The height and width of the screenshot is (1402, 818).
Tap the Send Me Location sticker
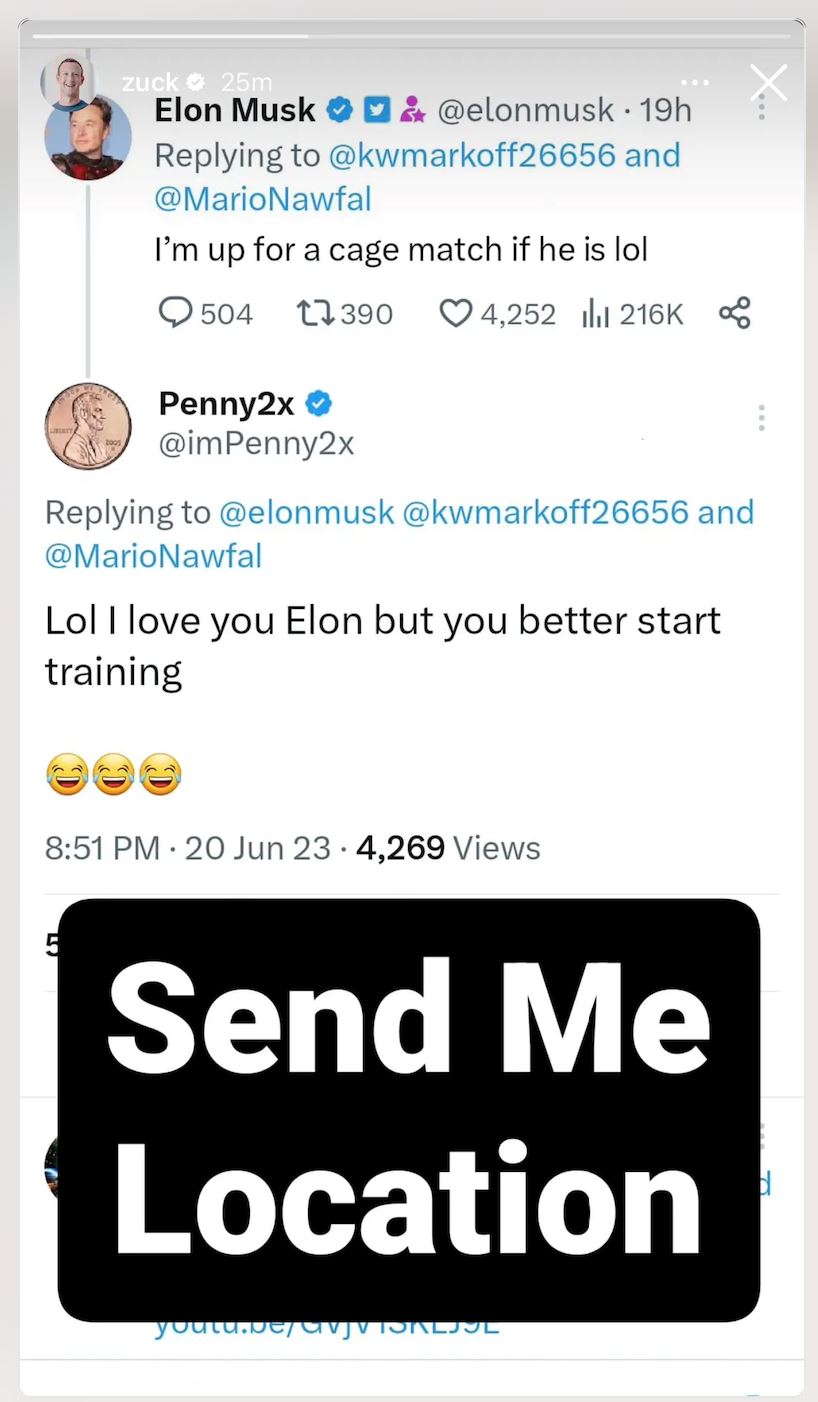[409, 1110]
